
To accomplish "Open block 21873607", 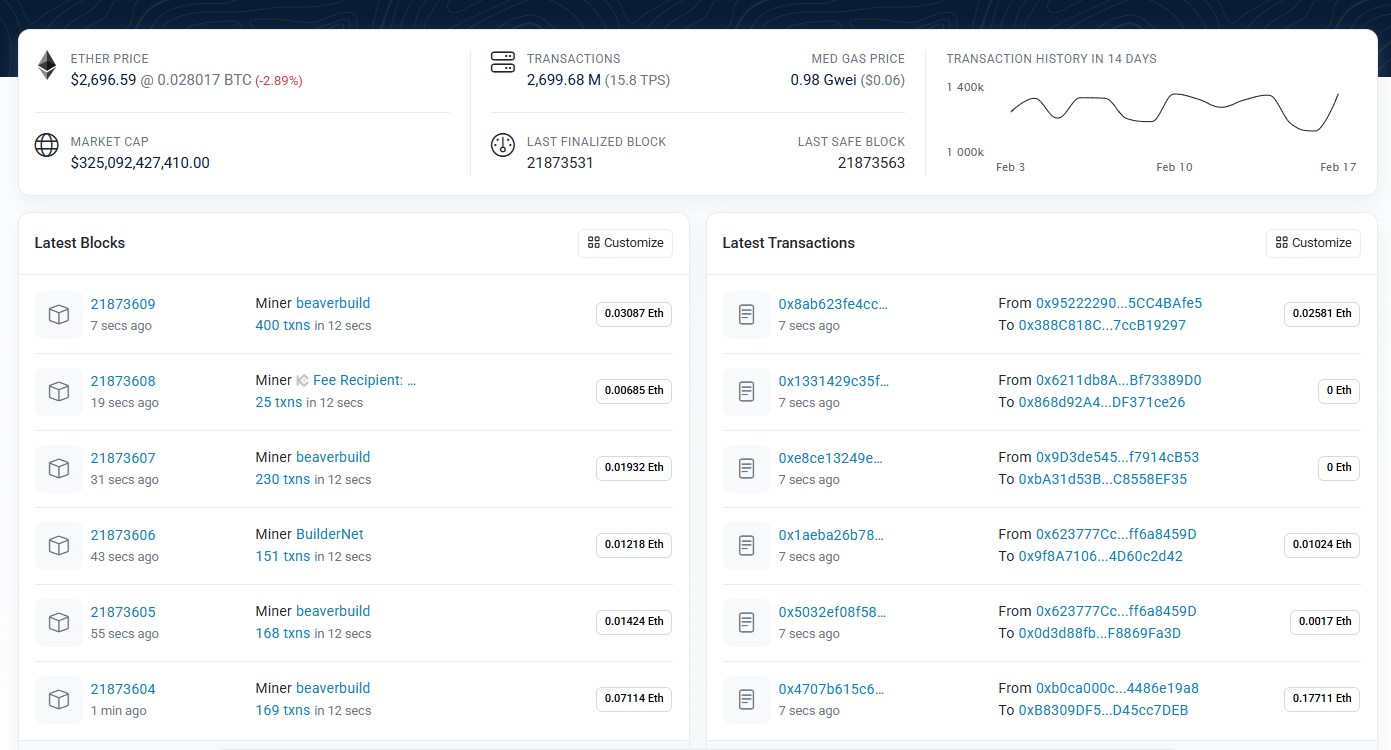I will (x=123, y=458).
